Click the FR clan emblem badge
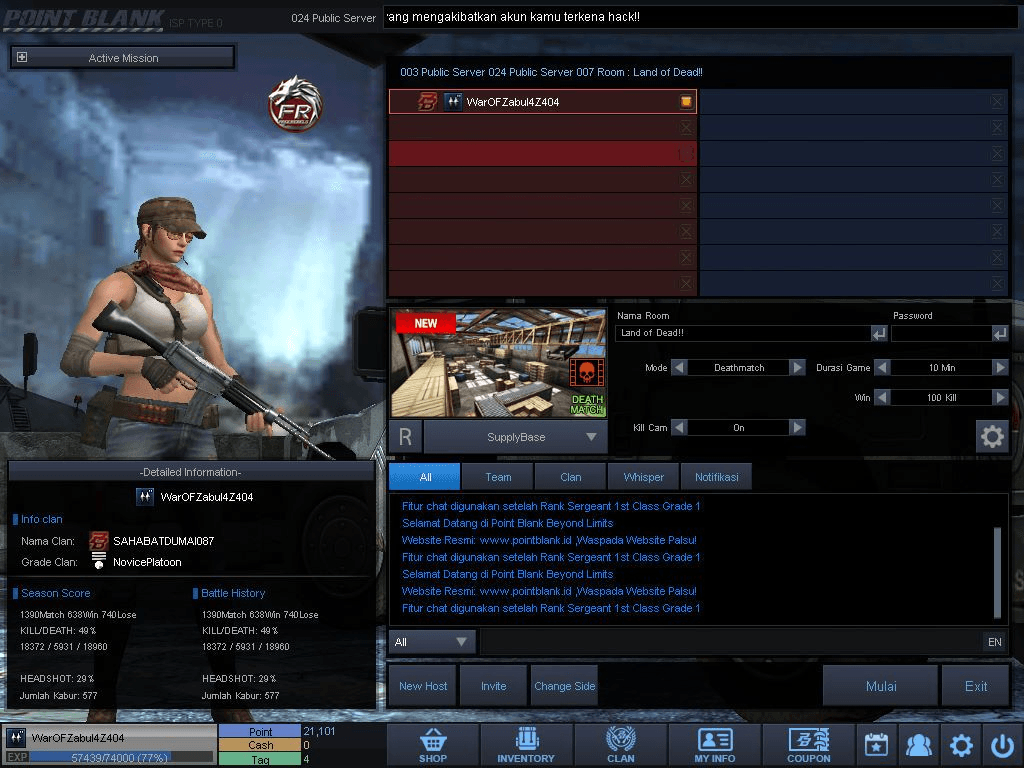 click(295, 104)
